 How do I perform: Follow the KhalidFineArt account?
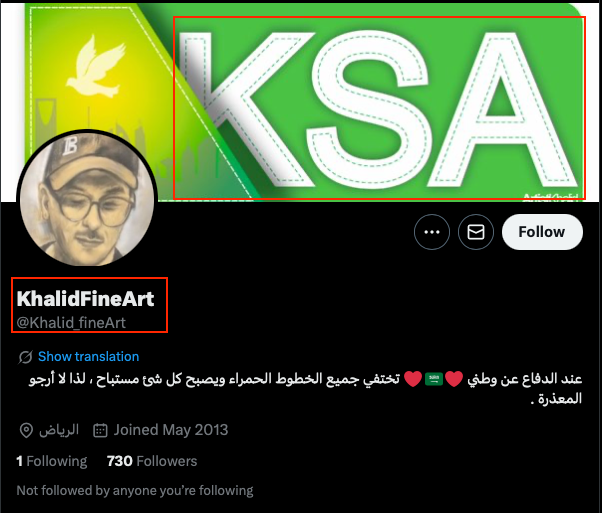[x=542, y=232]
